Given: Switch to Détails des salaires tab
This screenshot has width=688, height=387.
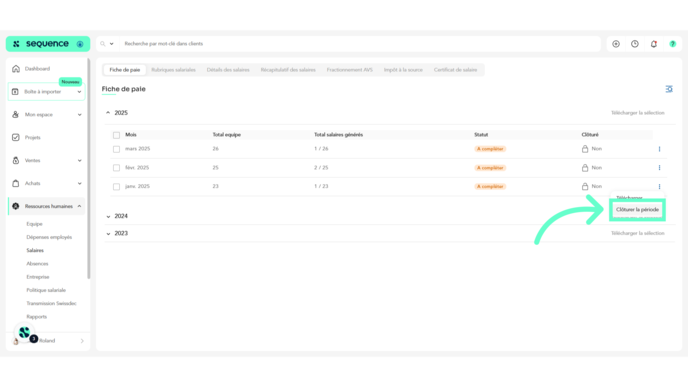Looking at the screenshot, I should pos(228,70).
